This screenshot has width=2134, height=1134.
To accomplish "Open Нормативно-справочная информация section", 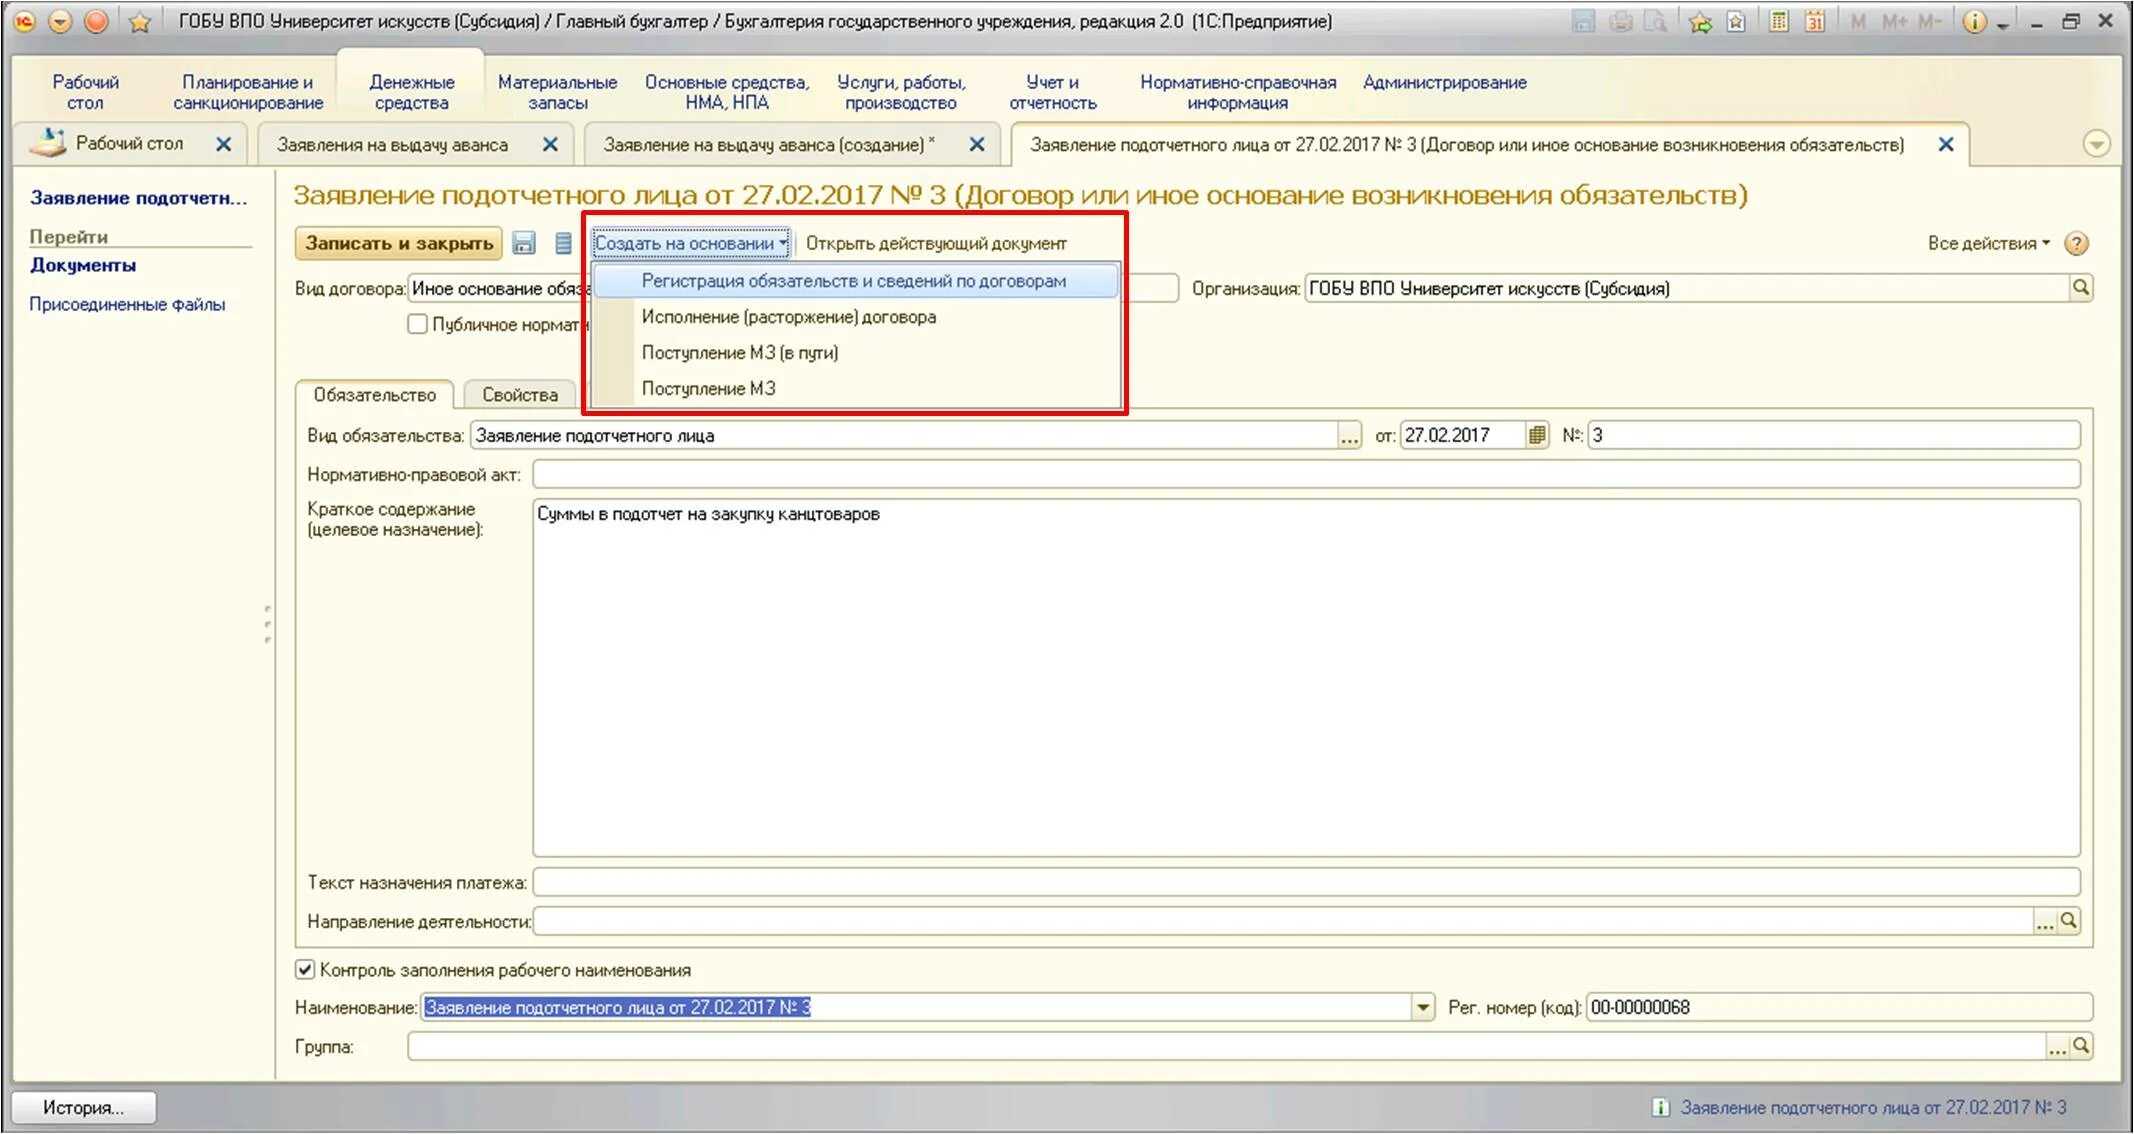I will tap(1238, 92).
